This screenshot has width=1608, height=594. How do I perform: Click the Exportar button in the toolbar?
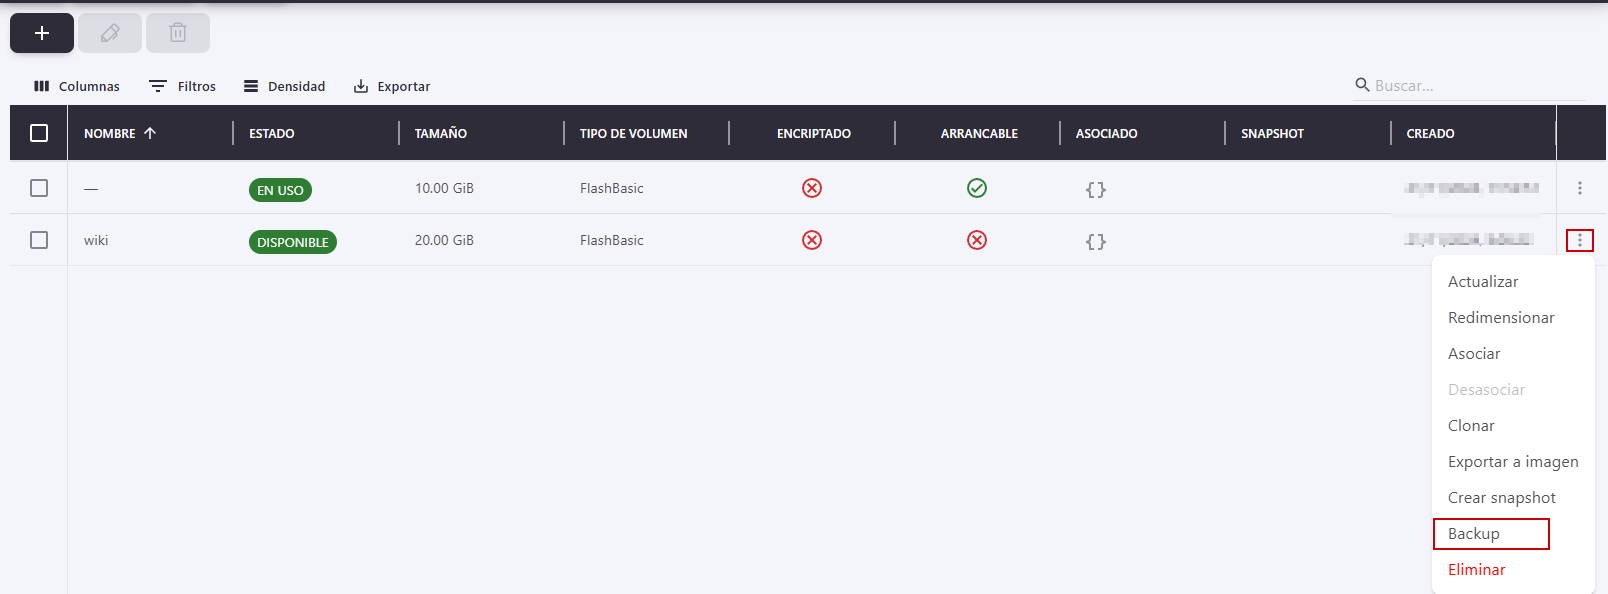pos(392,86)
